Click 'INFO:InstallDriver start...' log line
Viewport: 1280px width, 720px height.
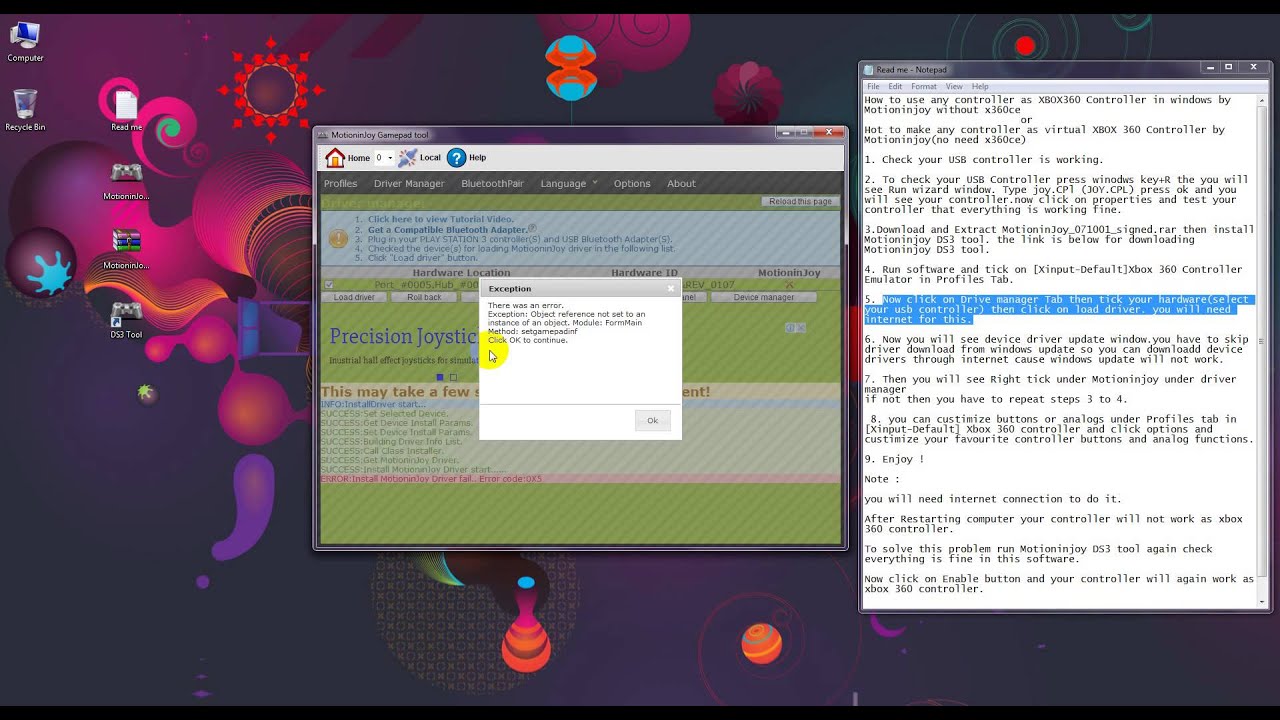pyautogui.click(x=373, y=404)
